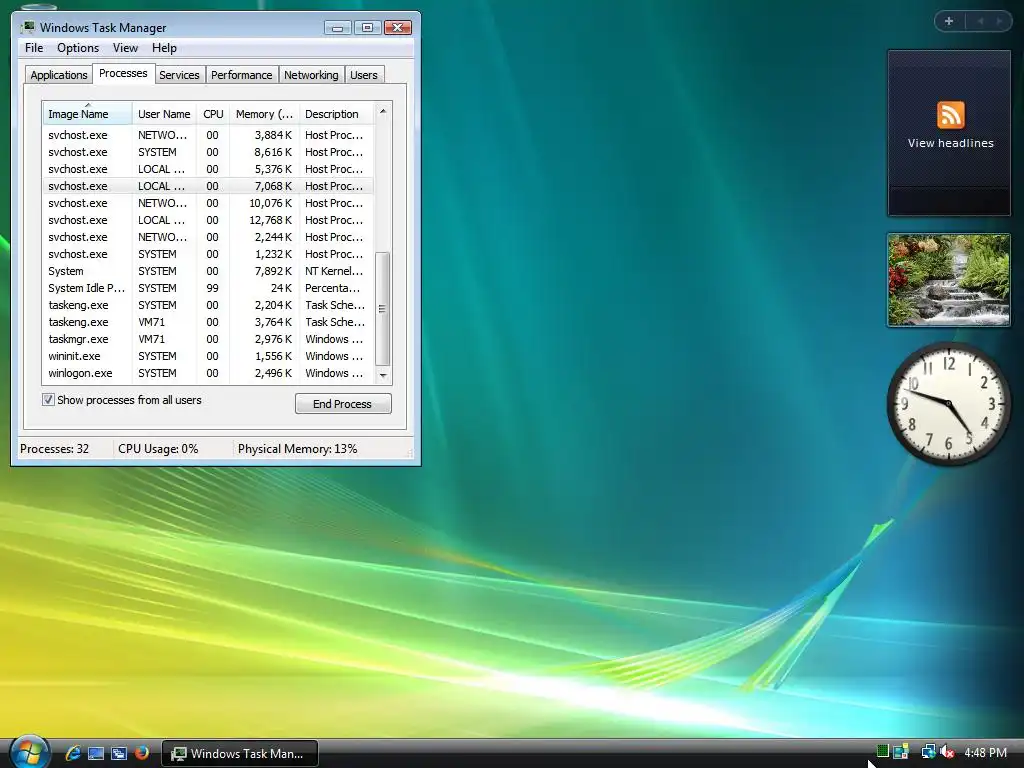
Task: Open the File menu
Action: click(34, 48)
